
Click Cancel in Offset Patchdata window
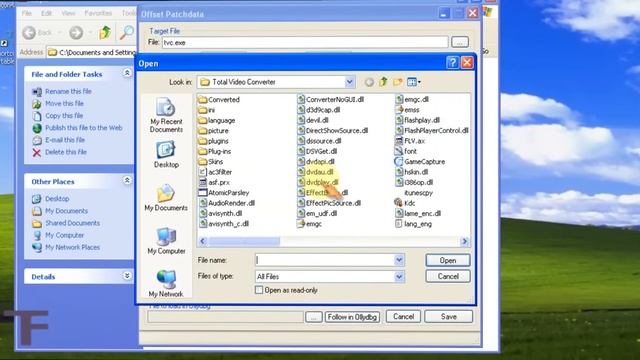point(403,317)
